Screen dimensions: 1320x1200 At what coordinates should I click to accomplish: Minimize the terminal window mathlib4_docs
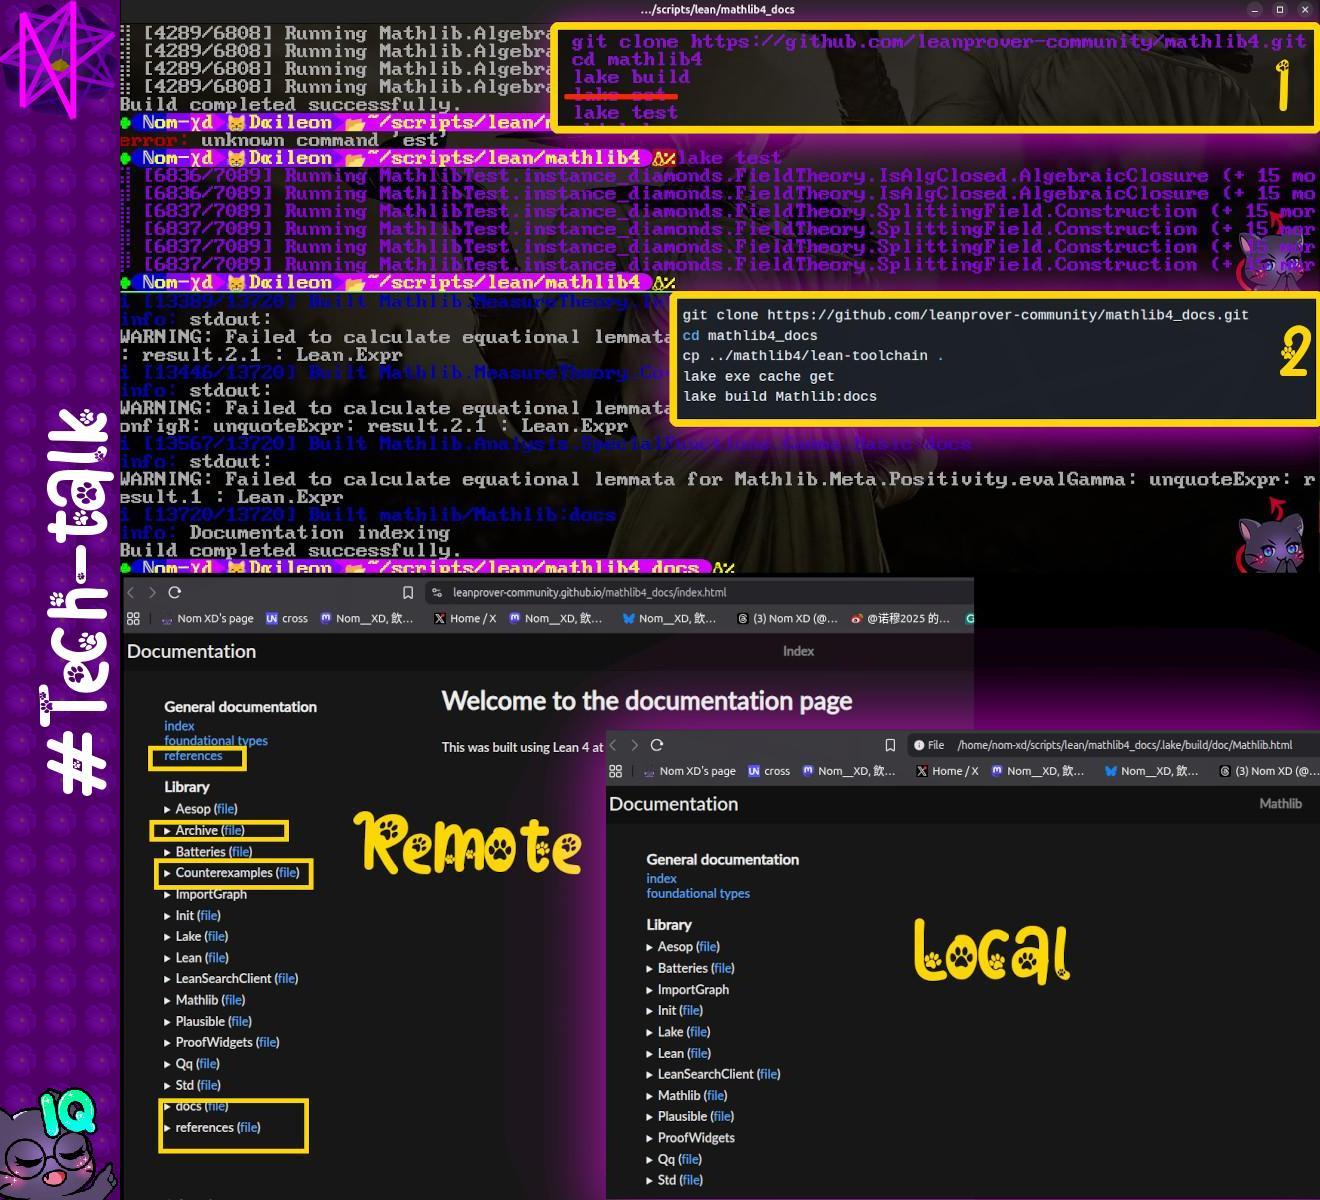[x=1254, y=9]
